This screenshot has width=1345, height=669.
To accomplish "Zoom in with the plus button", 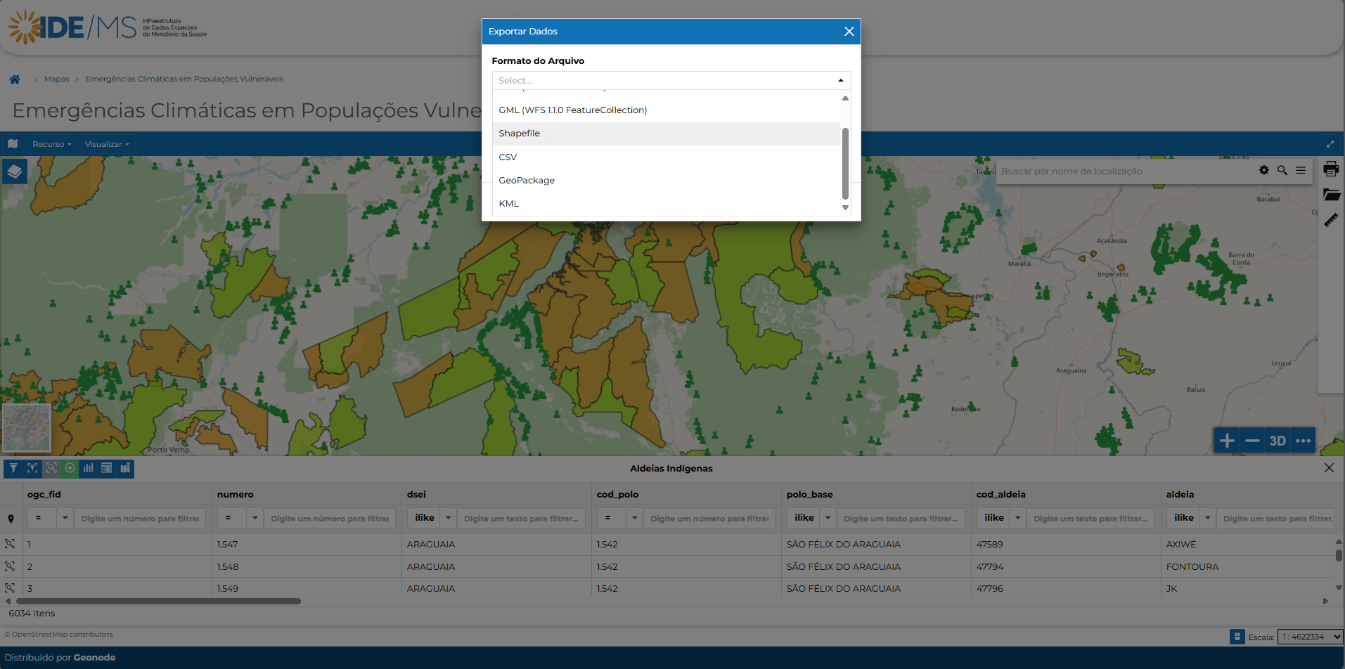I will (x=1227, y=441).
